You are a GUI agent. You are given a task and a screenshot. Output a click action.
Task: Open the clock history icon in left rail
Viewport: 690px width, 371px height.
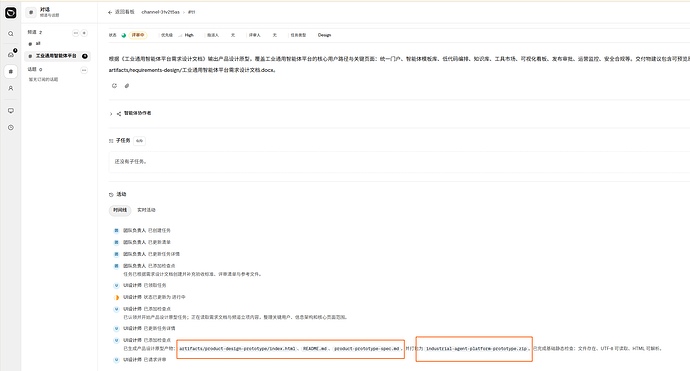[x=11, y=128]
